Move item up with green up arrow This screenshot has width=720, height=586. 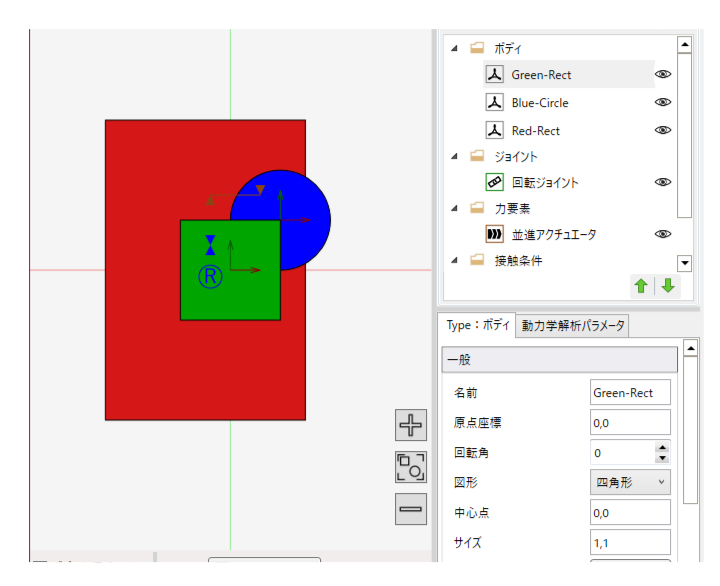coord(641,286)
